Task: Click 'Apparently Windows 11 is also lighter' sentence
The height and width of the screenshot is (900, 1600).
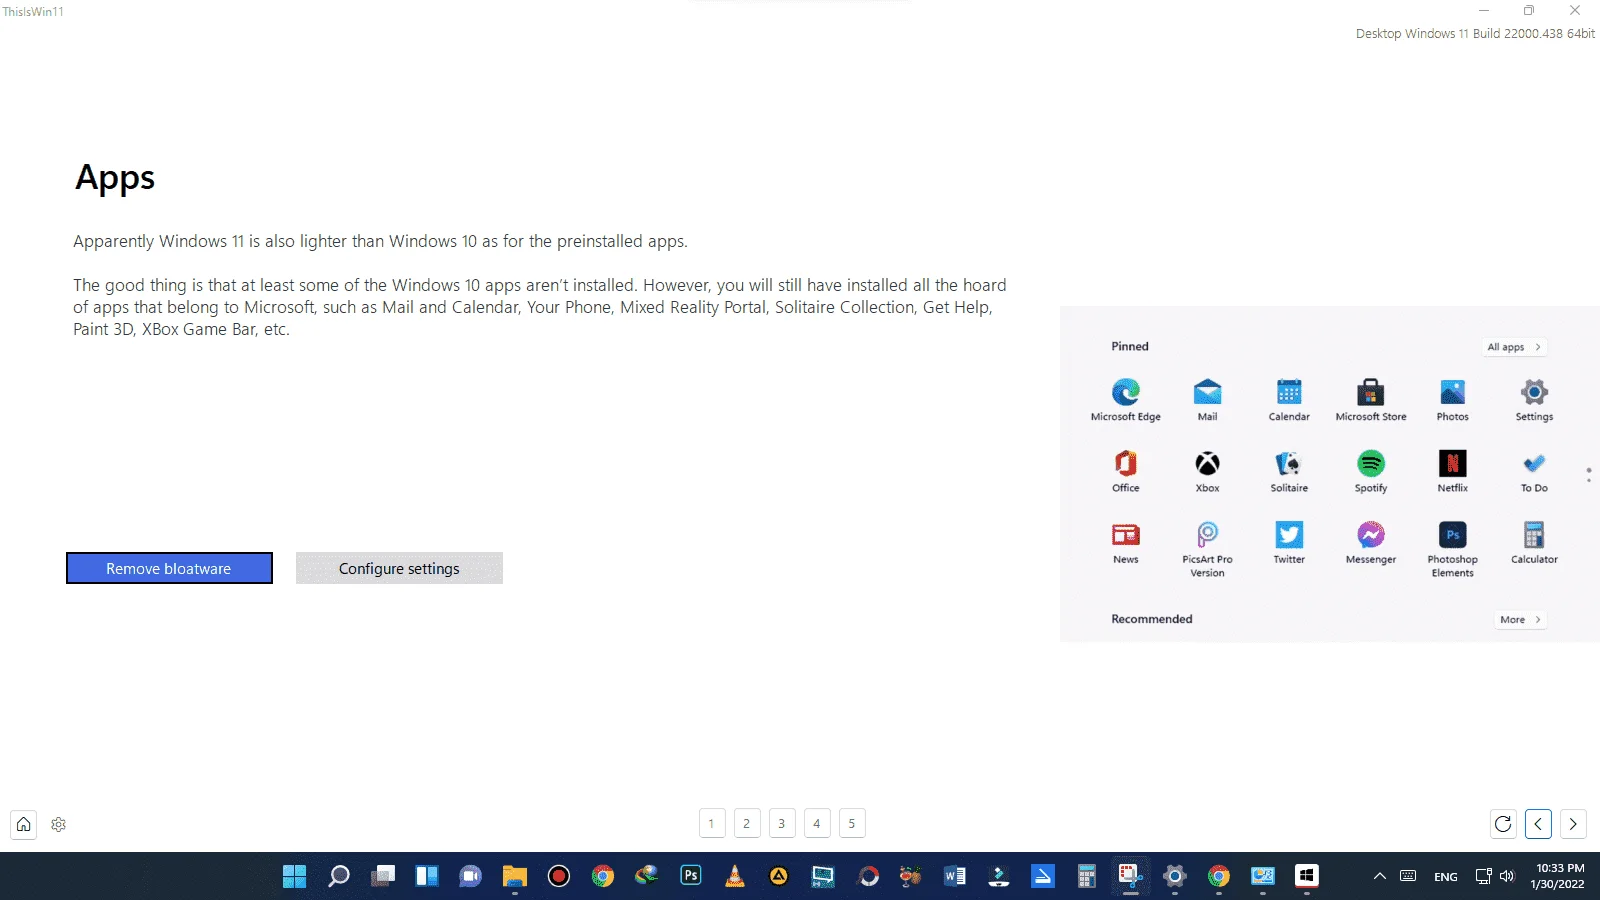Action: [x=380, y=241]
